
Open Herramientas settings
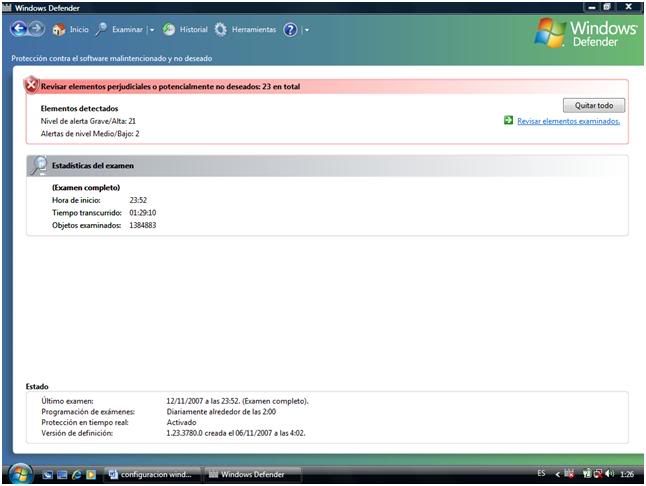tap(246, 30)
